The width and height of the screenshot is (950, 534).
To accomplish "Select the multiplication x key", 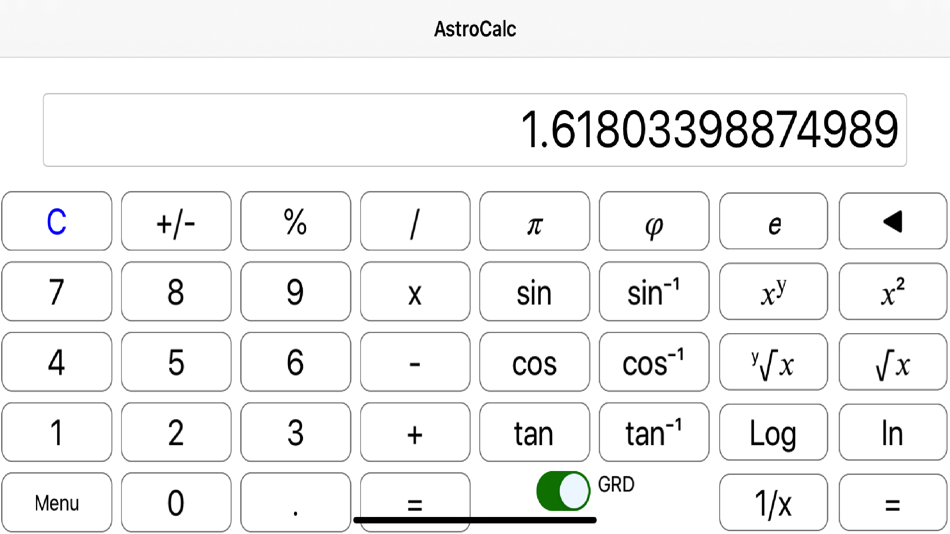I will (x=415, y=292).
